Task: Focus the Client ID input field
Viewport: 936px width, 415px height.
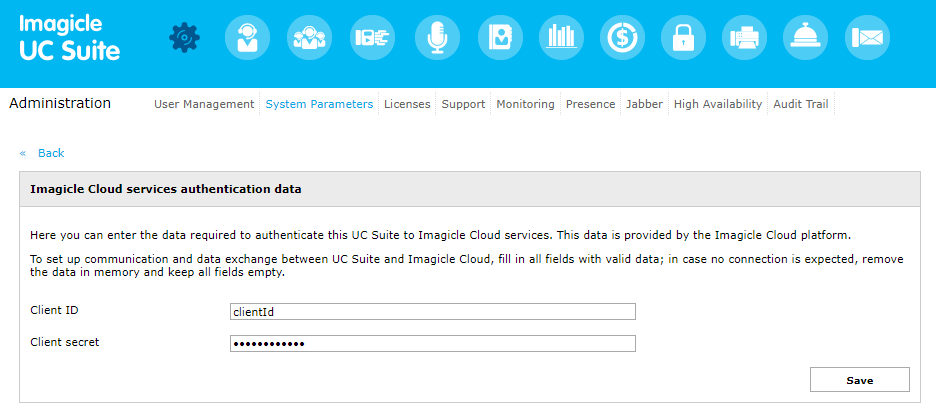Action: (433, 312)
